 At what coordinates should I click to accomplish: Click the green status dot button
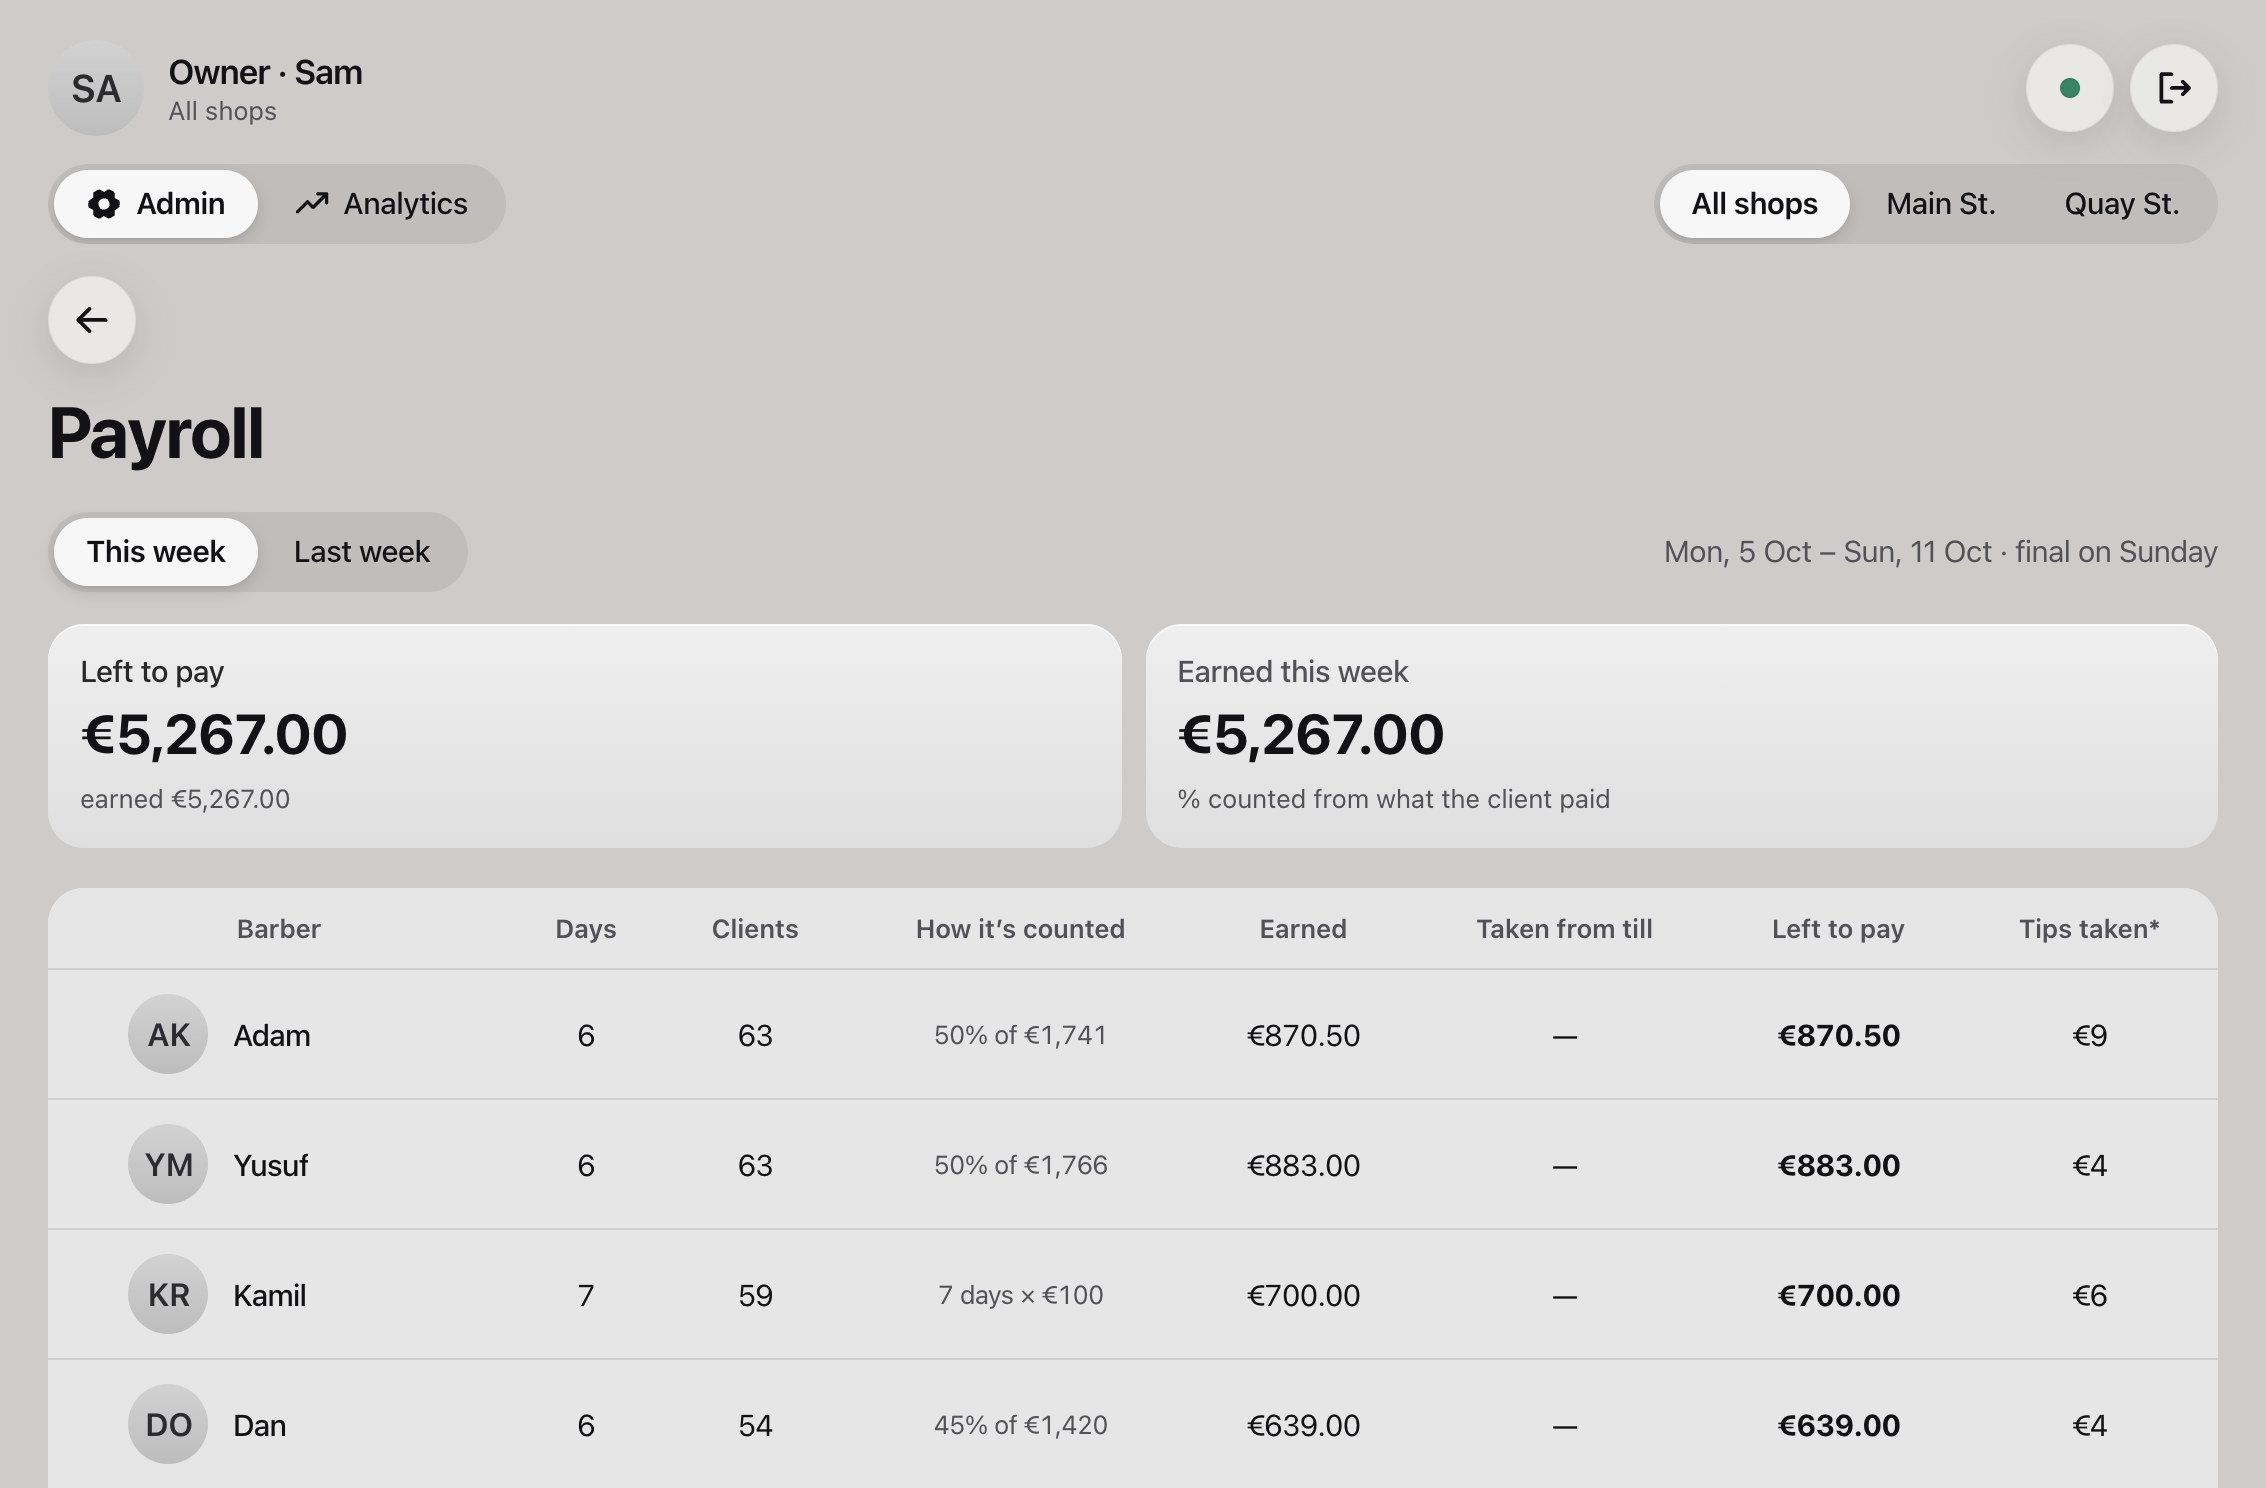point(2070,88)
